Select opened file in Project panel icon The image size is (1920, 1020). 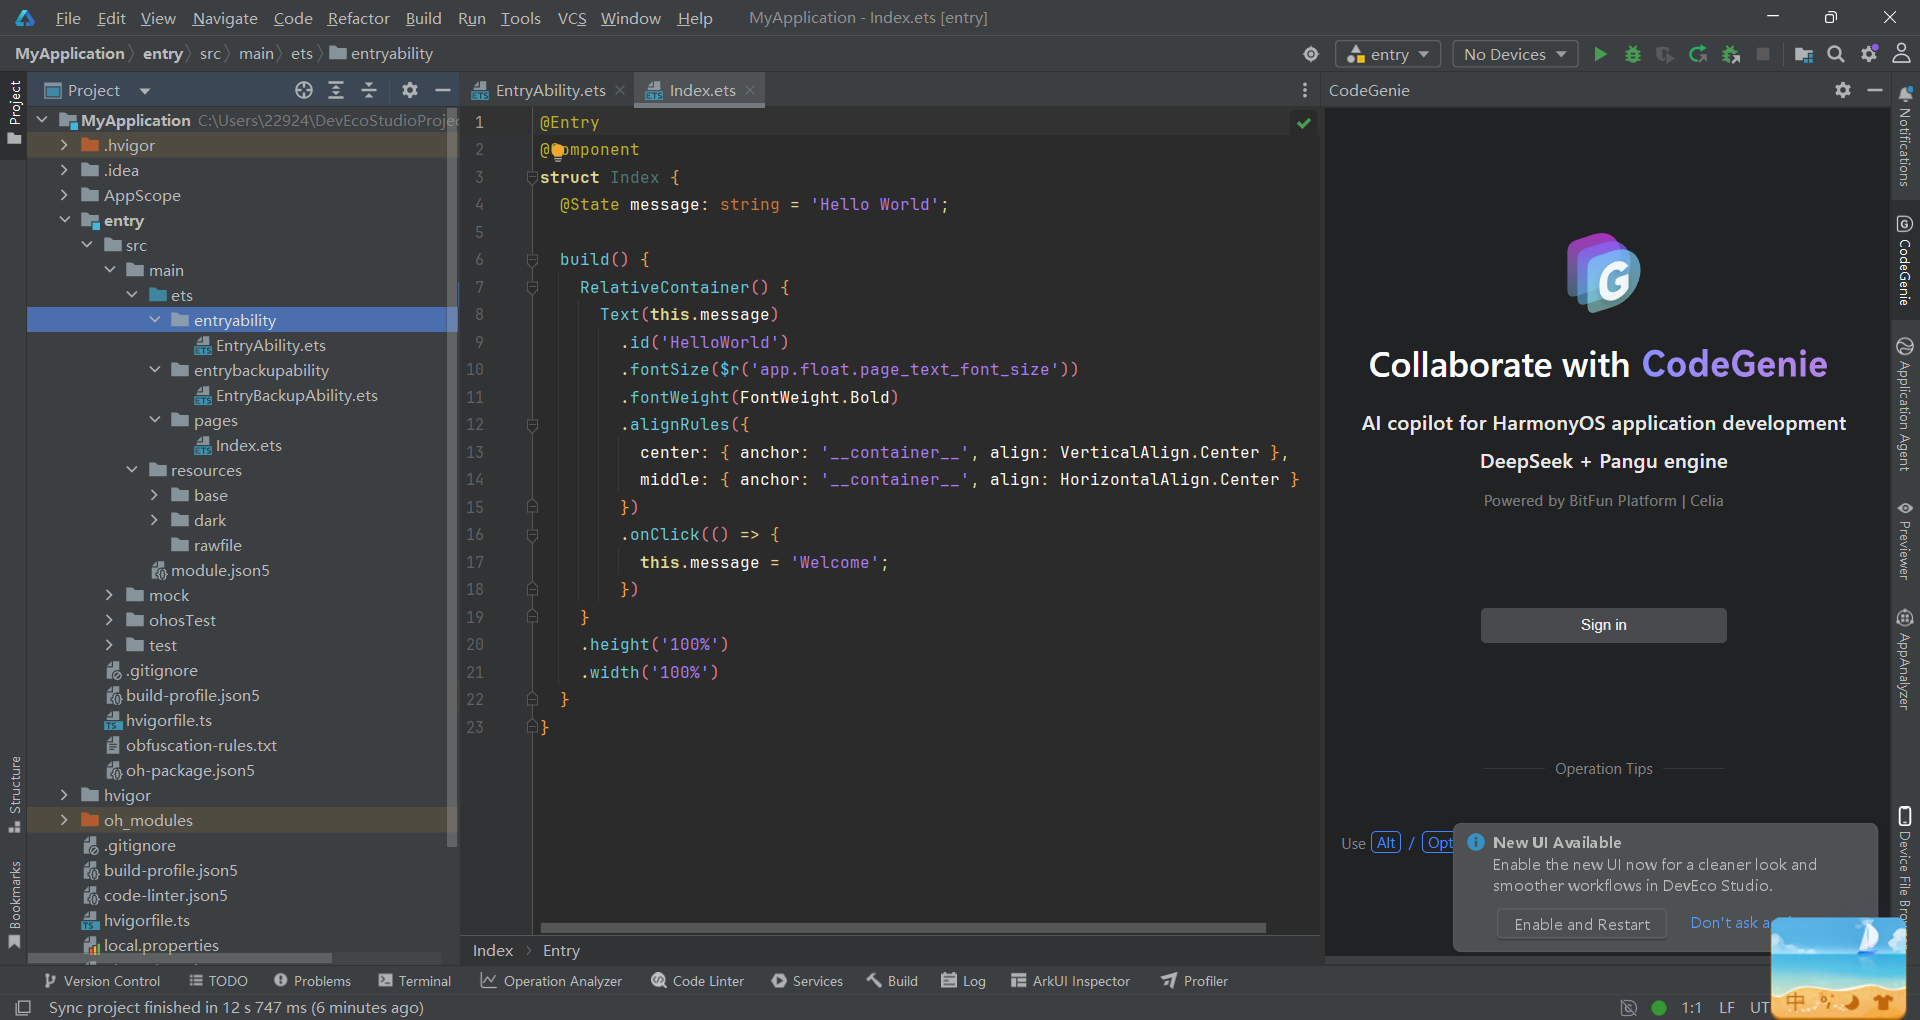[x=304, y=90]
